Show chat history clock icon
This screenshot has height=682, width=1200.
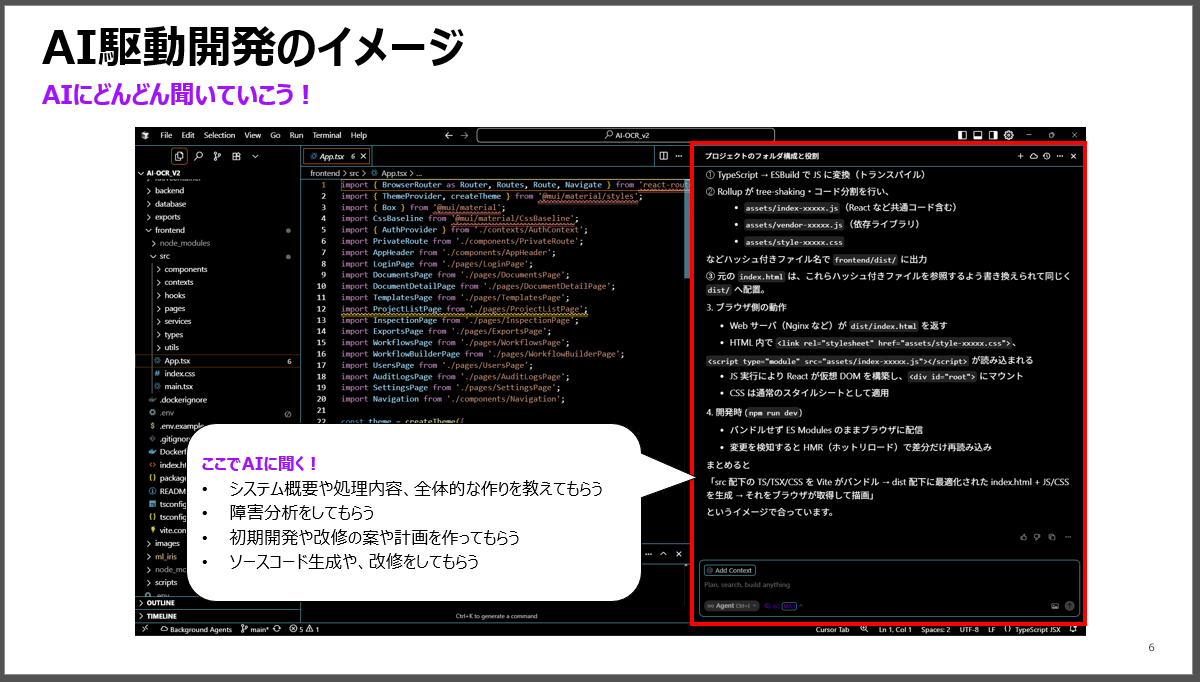1046,156
